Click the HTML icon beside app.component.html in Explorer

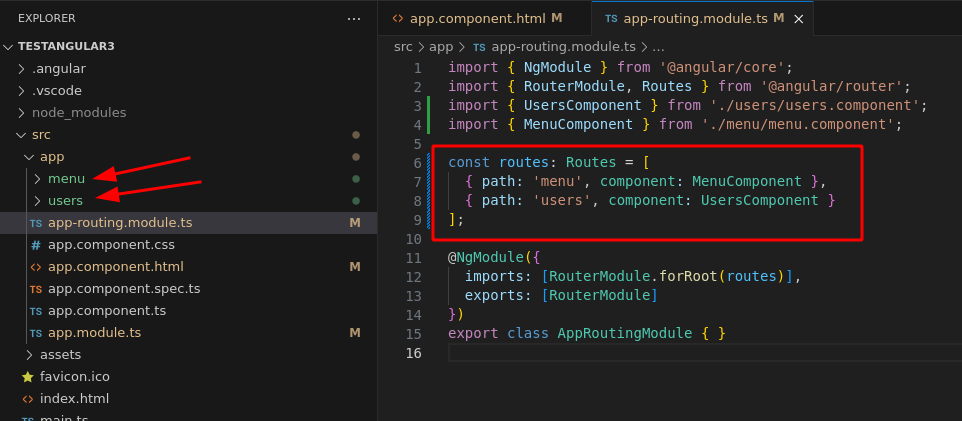click(x=36, y=267)
